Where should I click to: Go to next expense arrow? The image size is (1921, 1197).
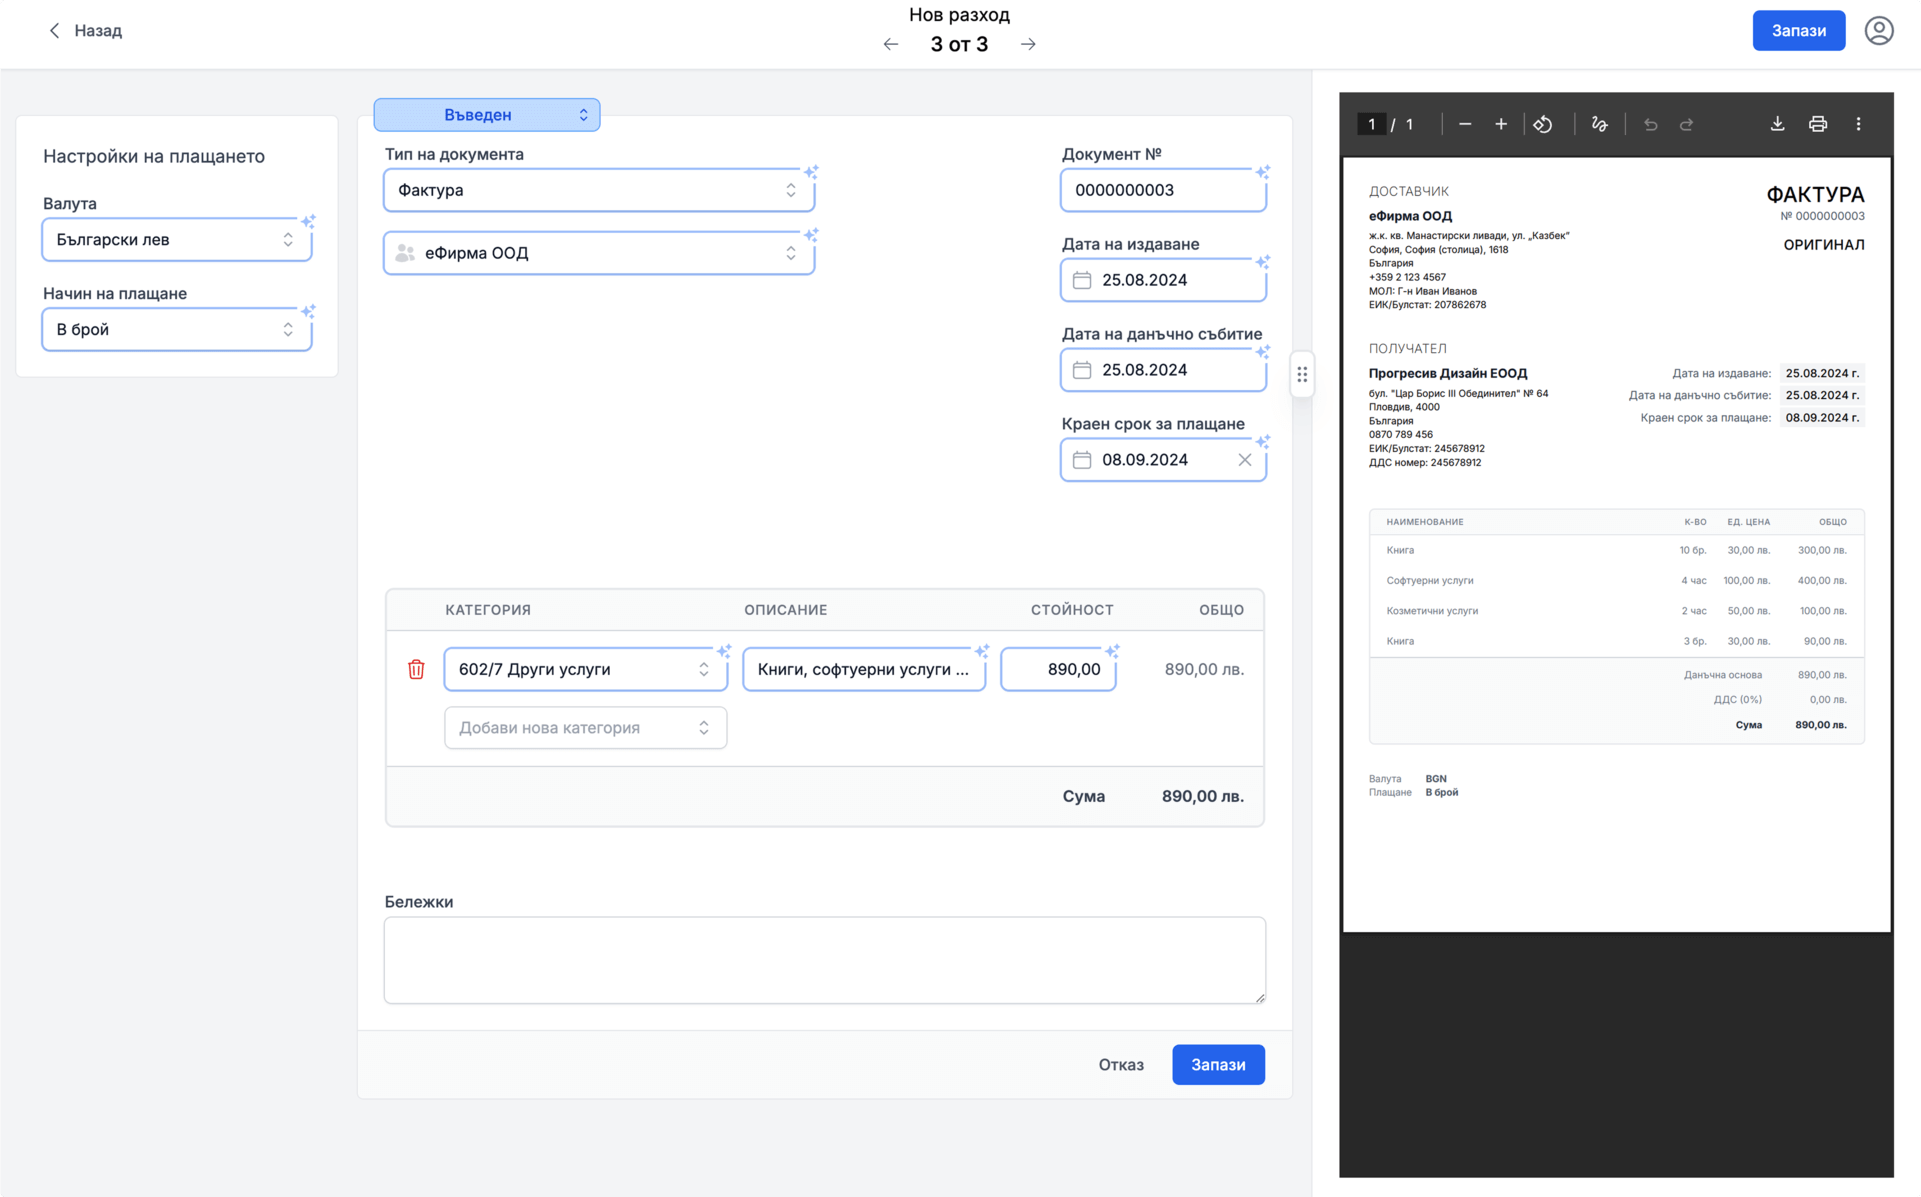pos(1028,44)
